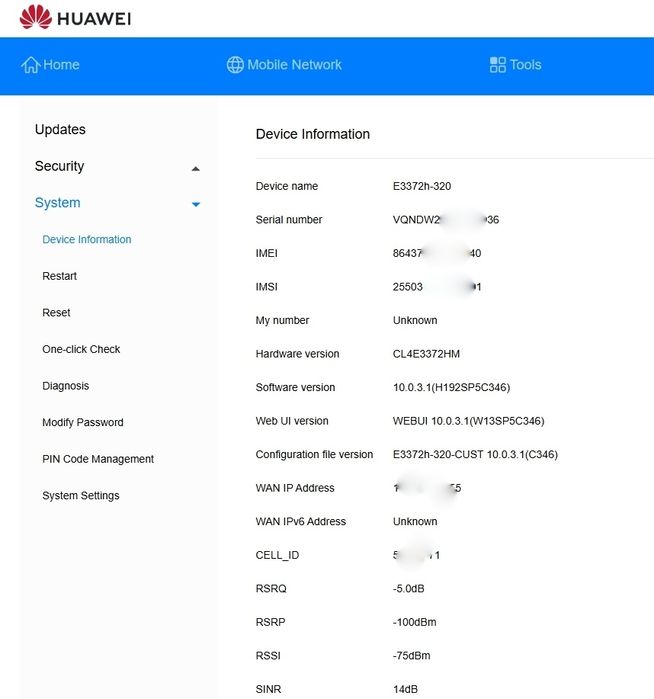Click the My number Unknown value
654x699 pixels.
pyautogui.click(x=415, y=320)
